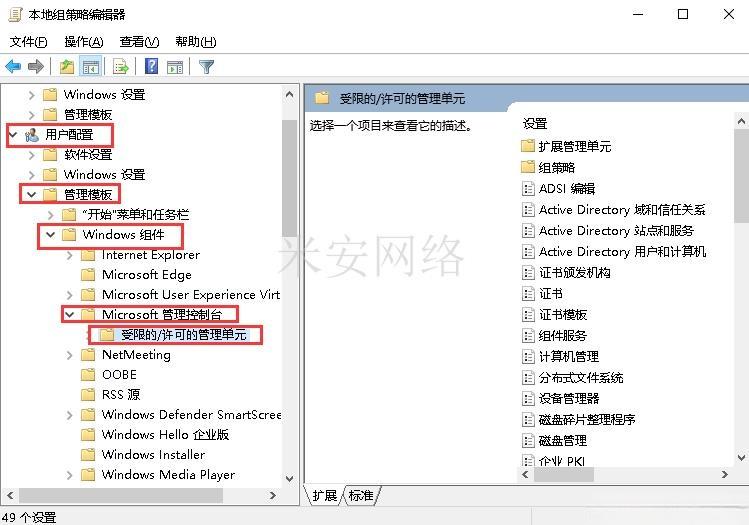Click the Up one level folder icon
The height and width of the screenshot is (525, 749).
pos(67,66)
